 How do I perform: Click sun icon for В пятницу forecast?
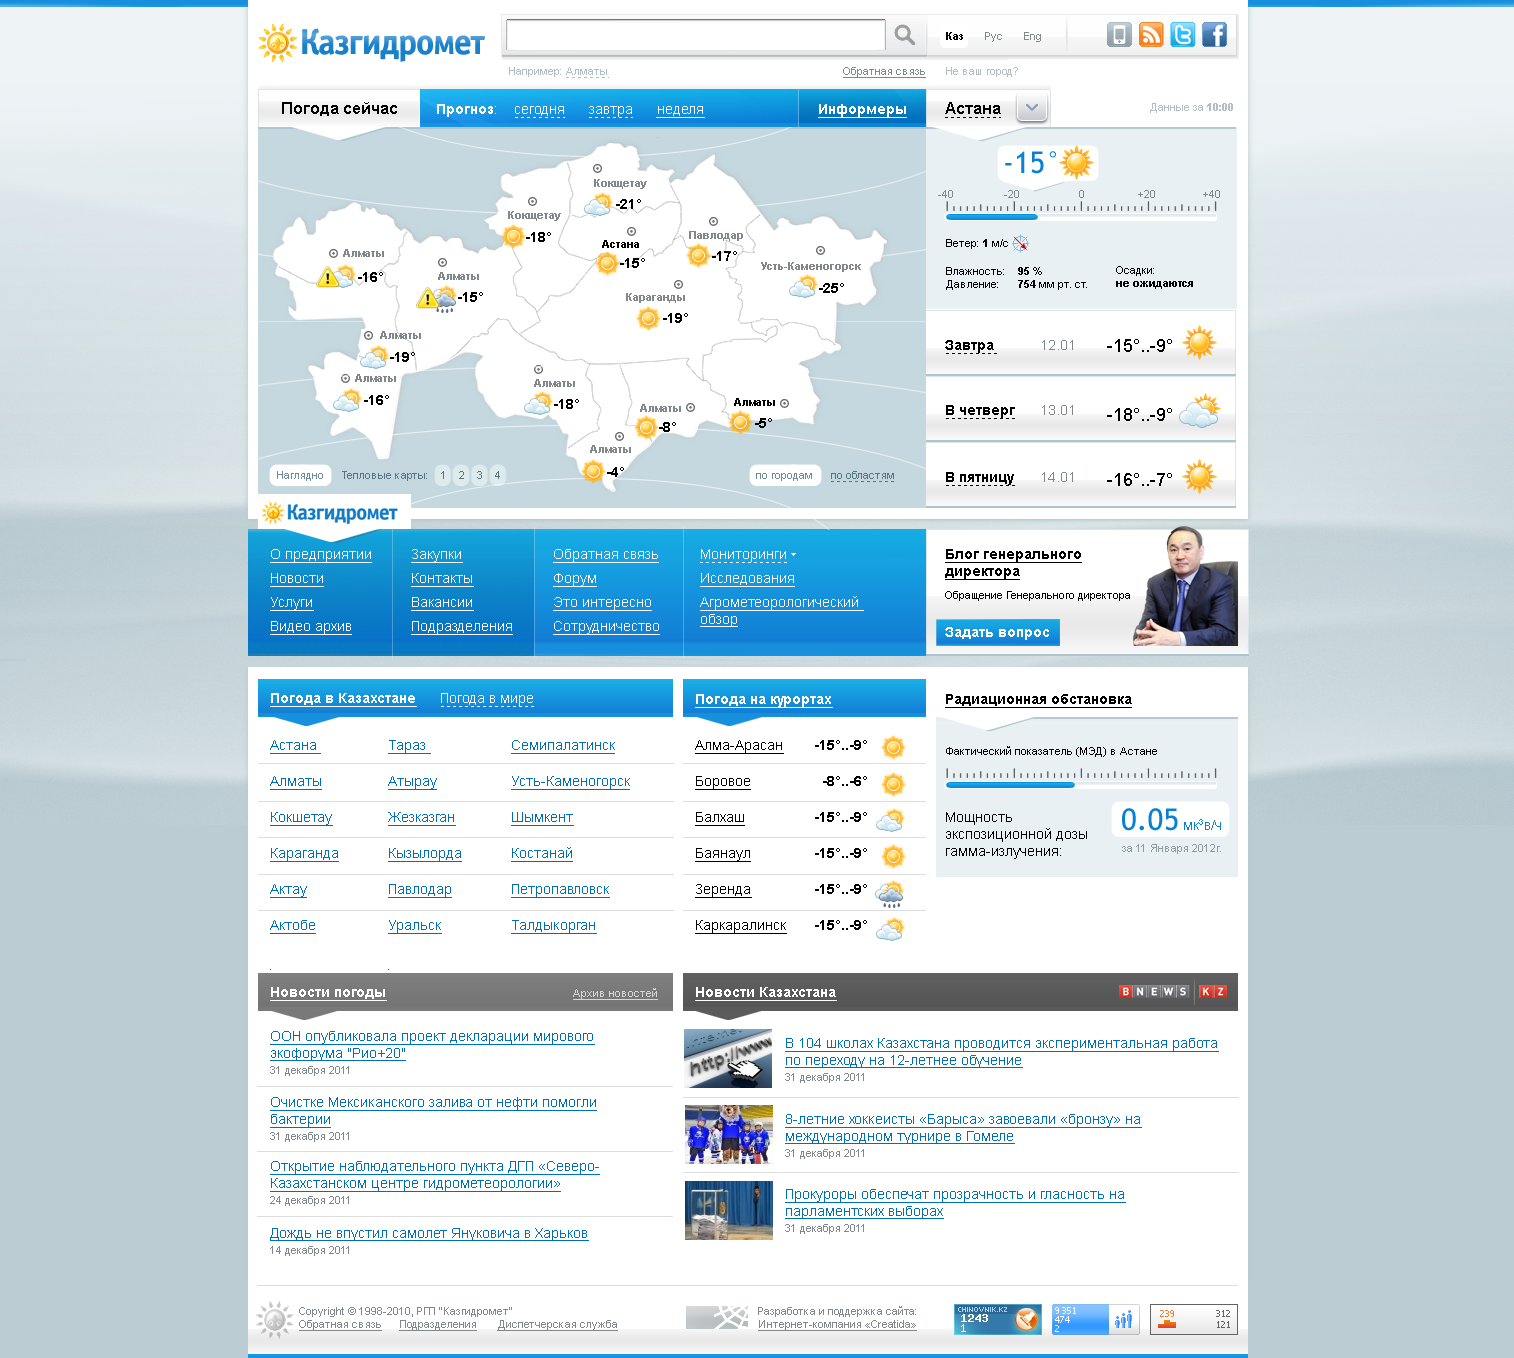coord(1199,477)
